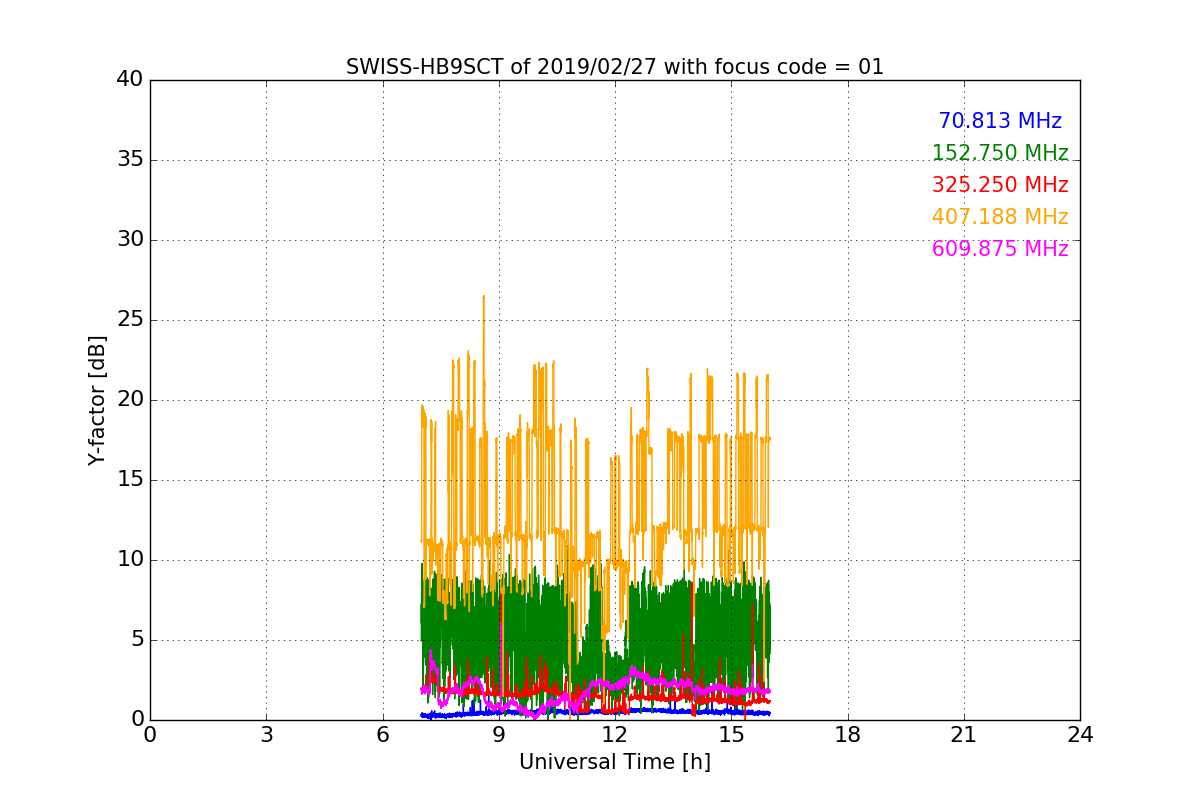The height and width of the screenshot is (800, 1200).
Task: Select the 70.813 MHz legend label
Action: tap(1000, 121)
